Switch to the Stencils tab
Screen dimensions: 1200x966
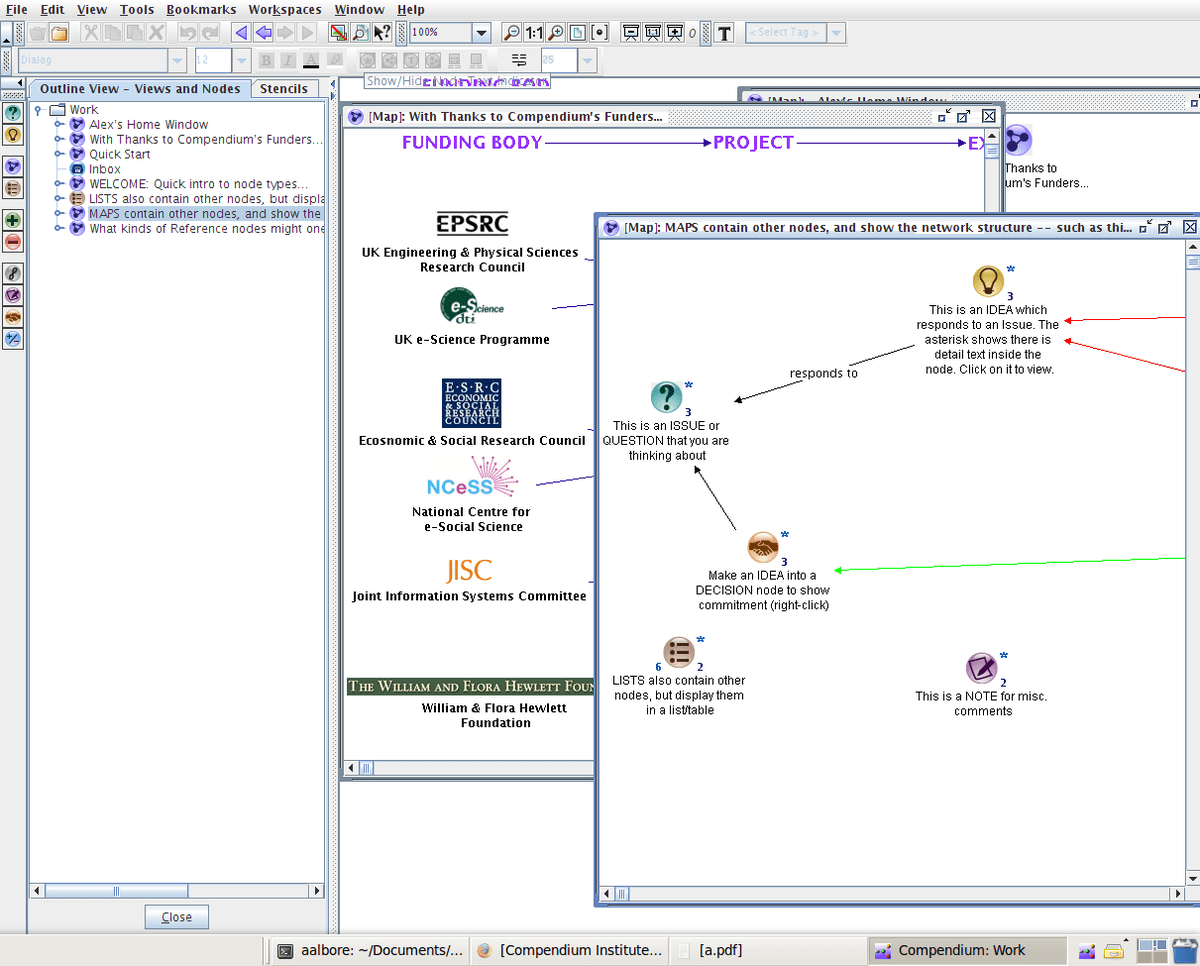[x=285, y=88]
